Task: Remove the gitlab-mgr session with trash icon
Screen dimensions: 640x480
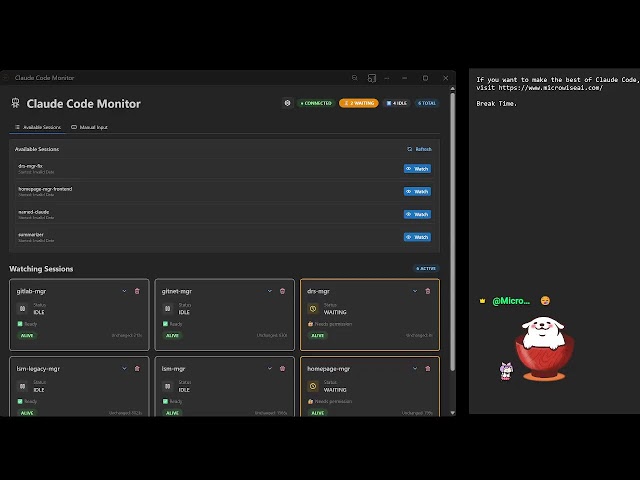Action: coord(137,291)
